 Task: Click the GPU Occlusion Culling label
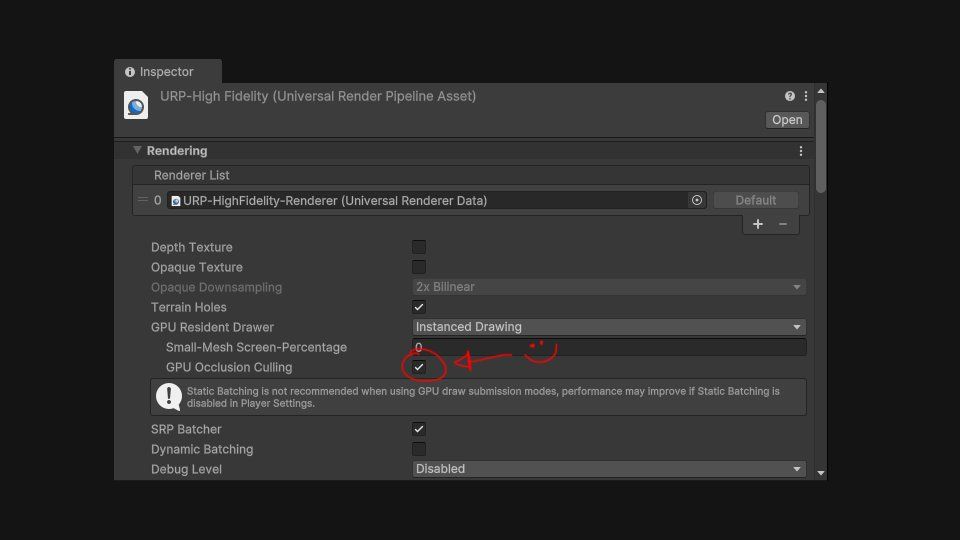(x=229, y=367)
